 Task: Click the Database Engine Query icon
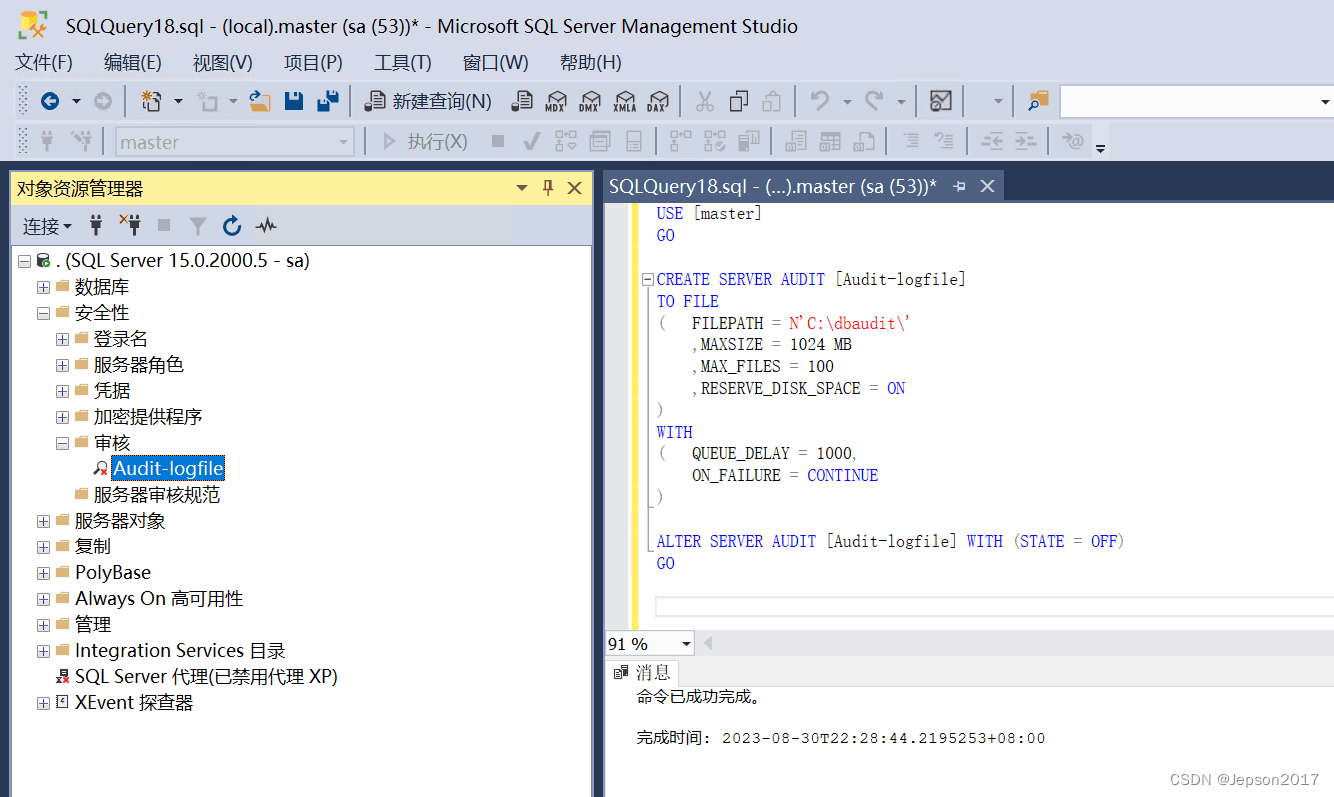[522, 101]
